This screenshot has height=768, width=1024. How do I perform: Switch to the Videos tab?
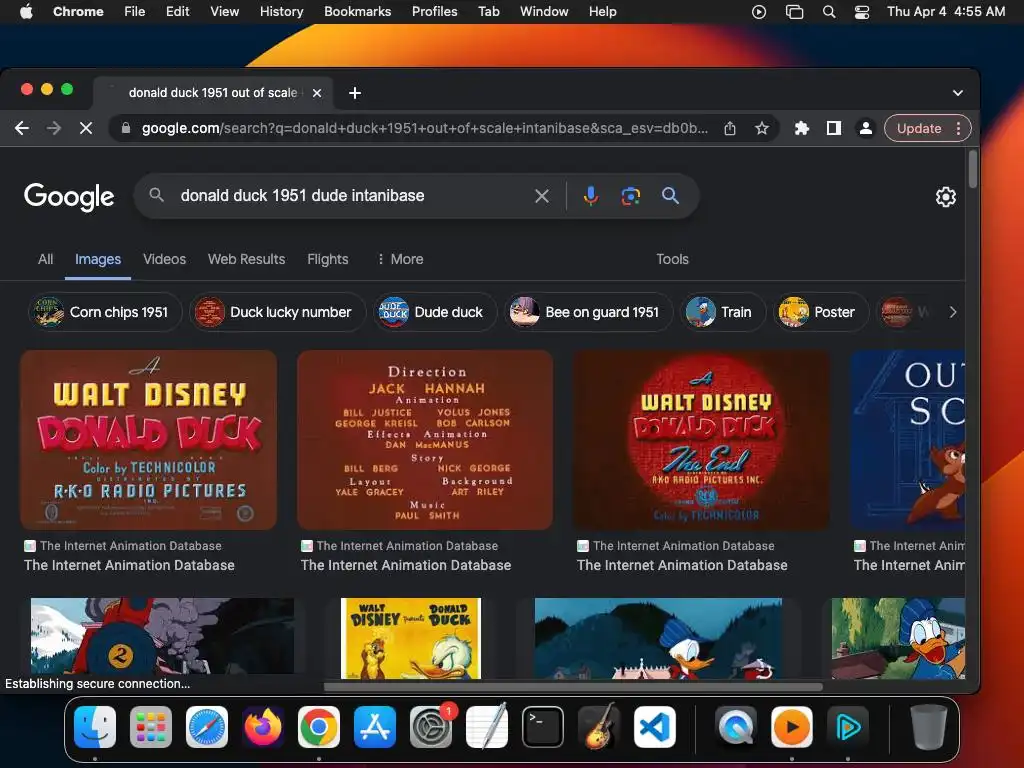[x=165, y=259]
